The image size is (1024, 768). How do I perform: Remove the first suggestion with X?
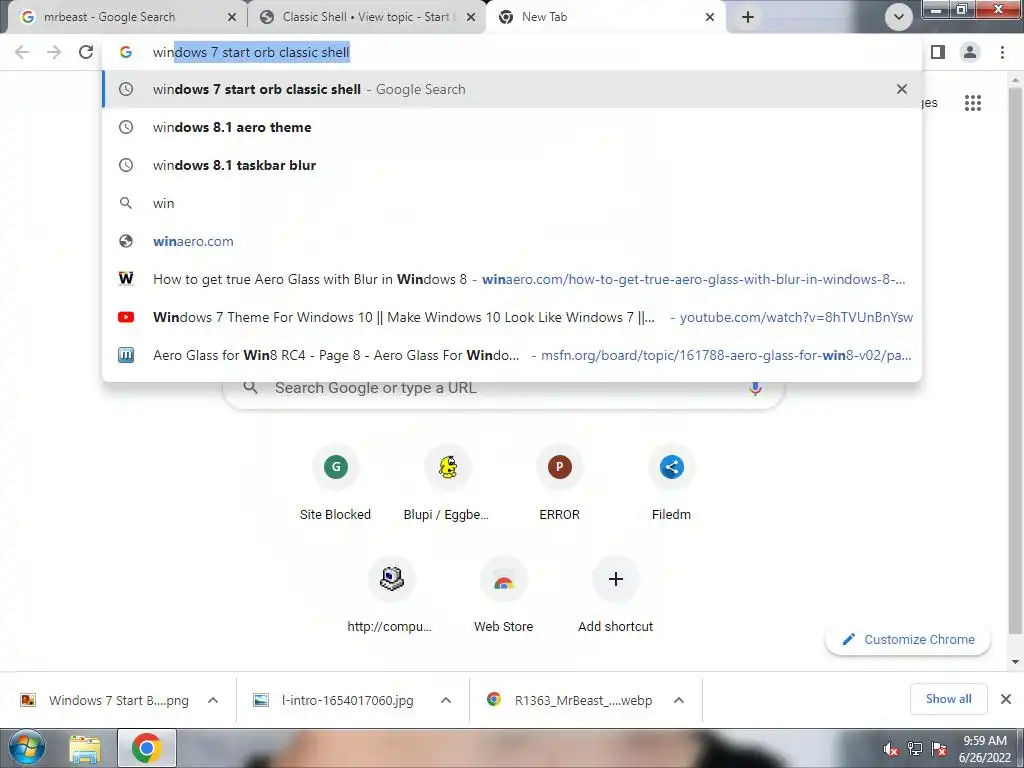902,89
